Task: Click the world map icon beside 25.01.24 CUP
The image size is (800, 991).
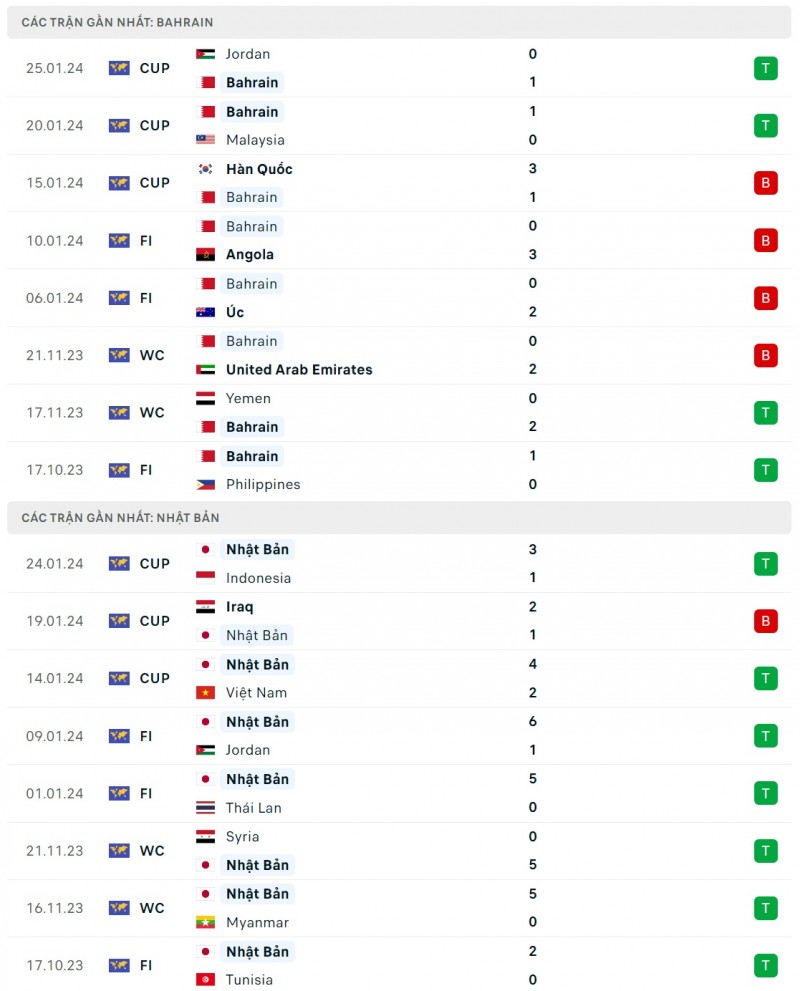Action: click(x=119, y=68)
